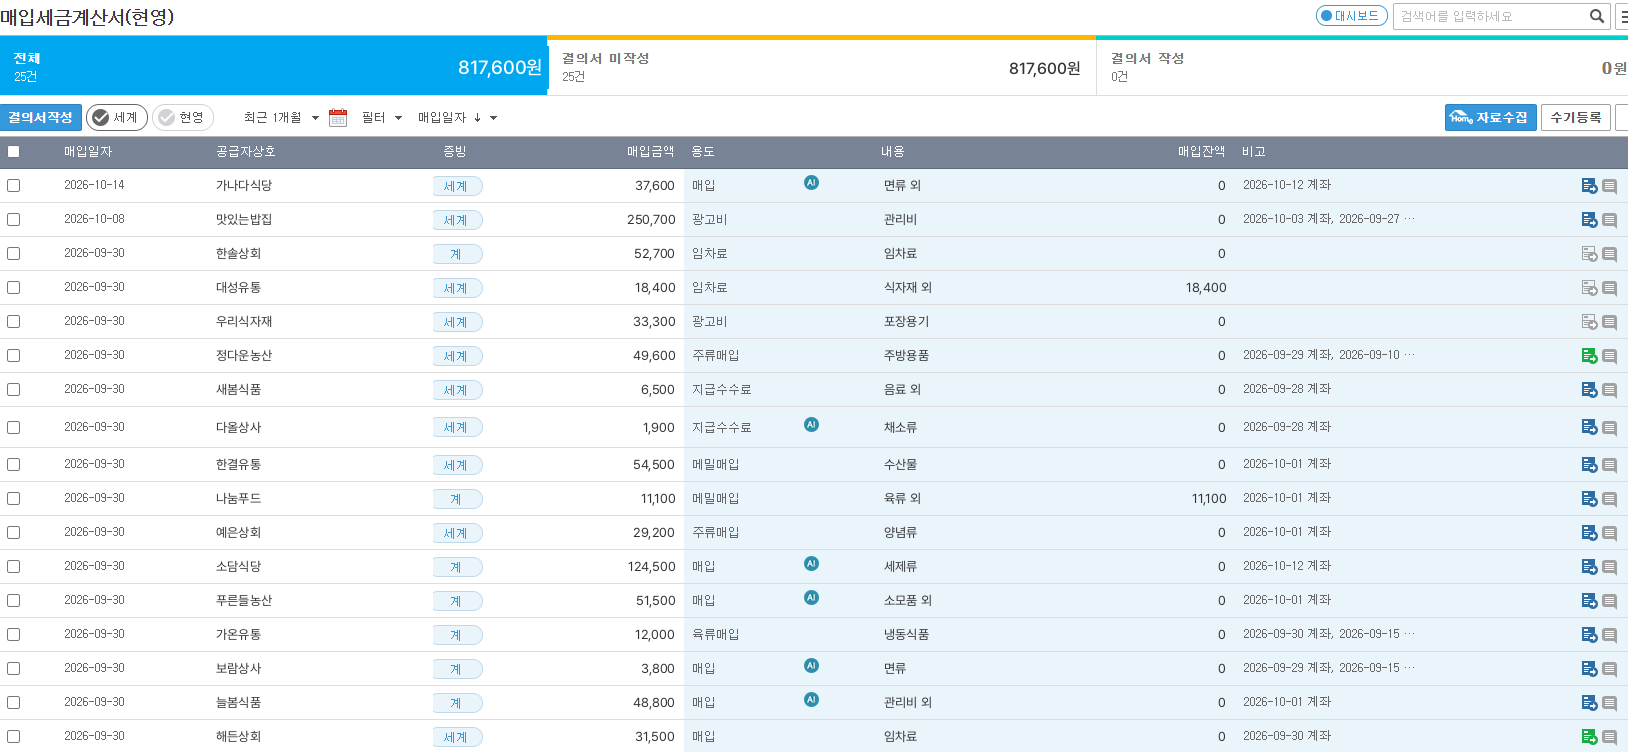
Task: Click gray document icon for 우리식자재 row
Action: click(1589, 322)
